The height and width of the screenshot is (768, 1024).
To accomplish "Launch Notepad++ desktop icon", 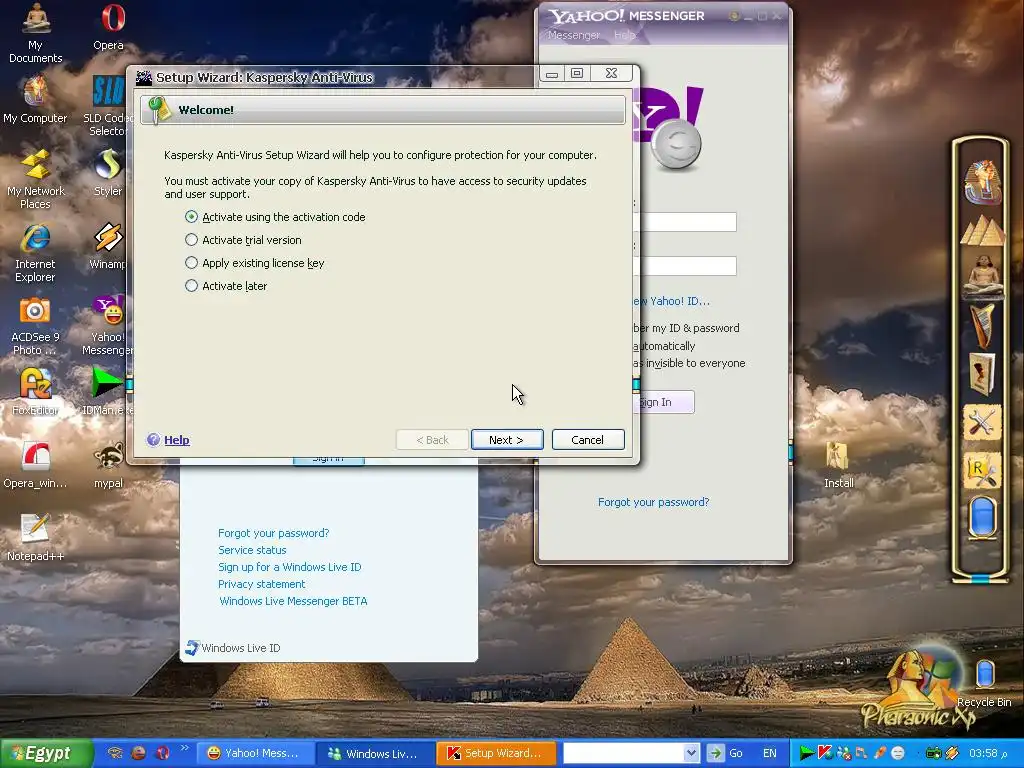I will 35,538.
